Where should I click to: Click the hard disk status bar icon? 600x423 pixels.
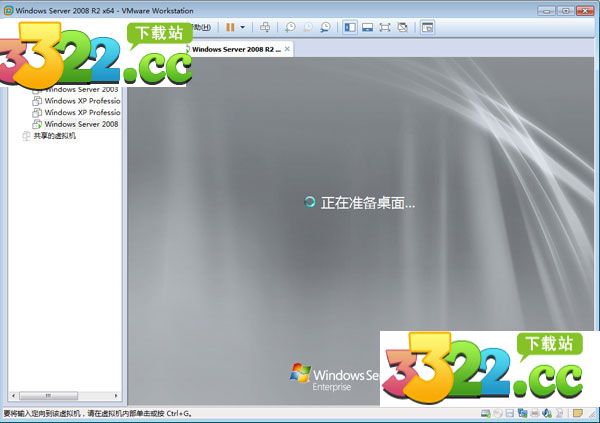486,413
